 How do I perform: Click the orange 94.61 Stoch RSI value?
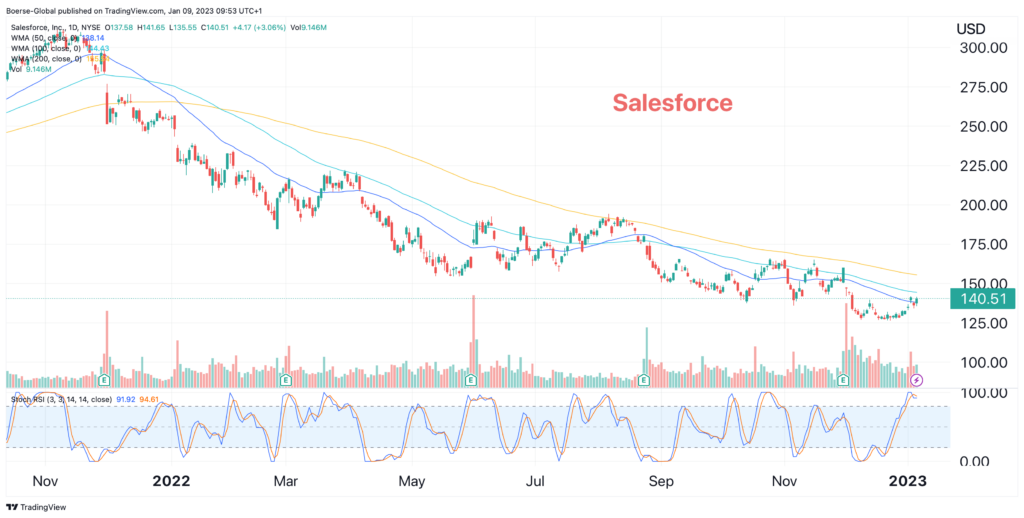150,398
